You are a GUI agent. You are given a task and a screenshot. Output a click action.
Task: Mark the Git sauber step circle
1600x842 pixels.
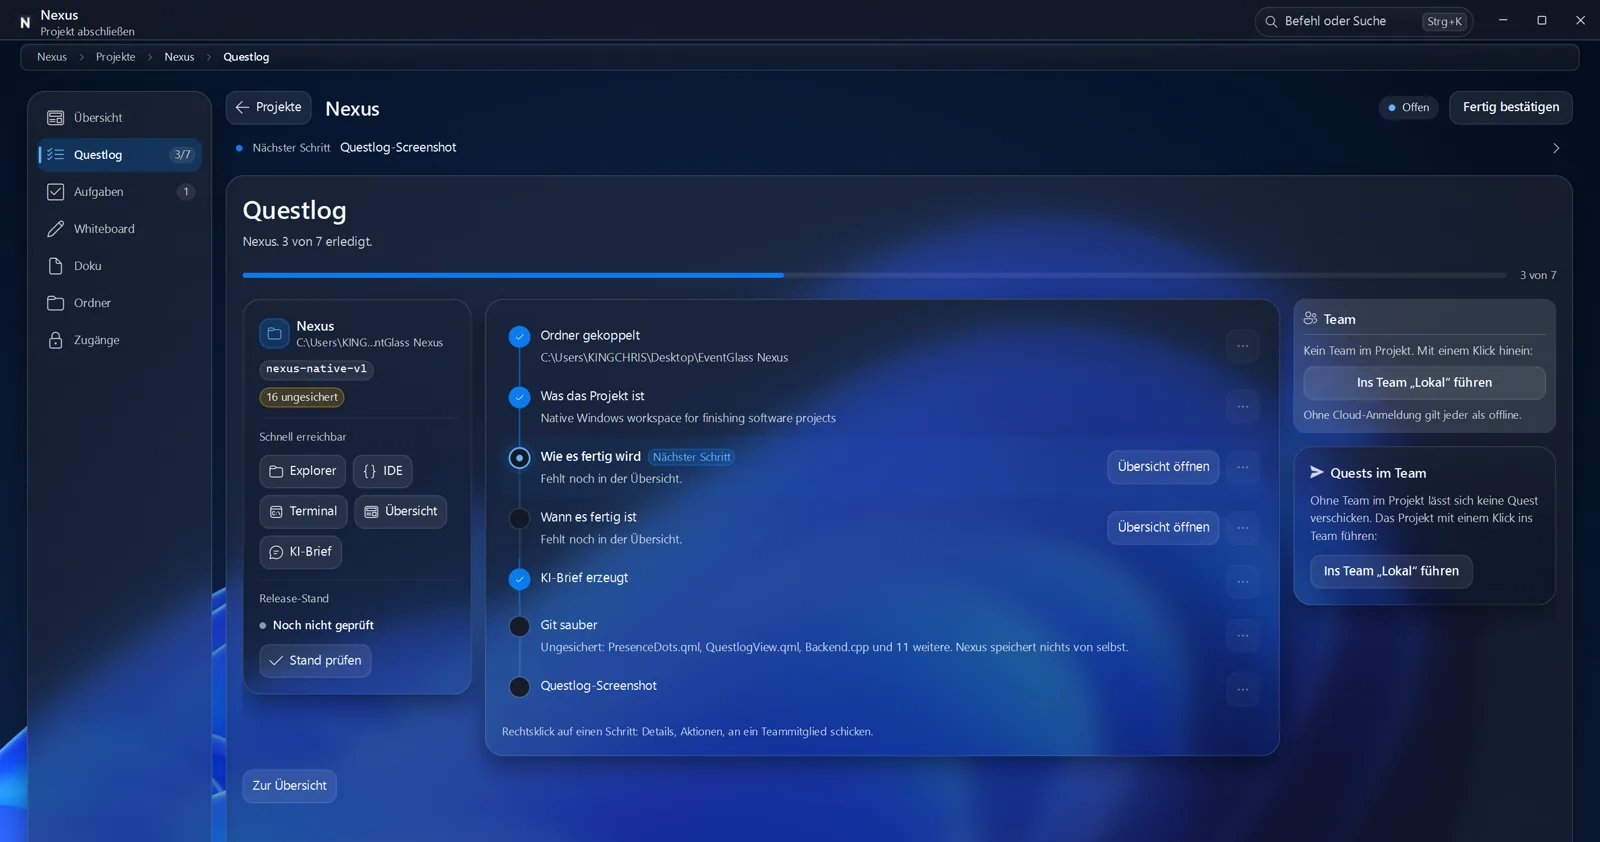pyautogui.click(x=519, y=627)
